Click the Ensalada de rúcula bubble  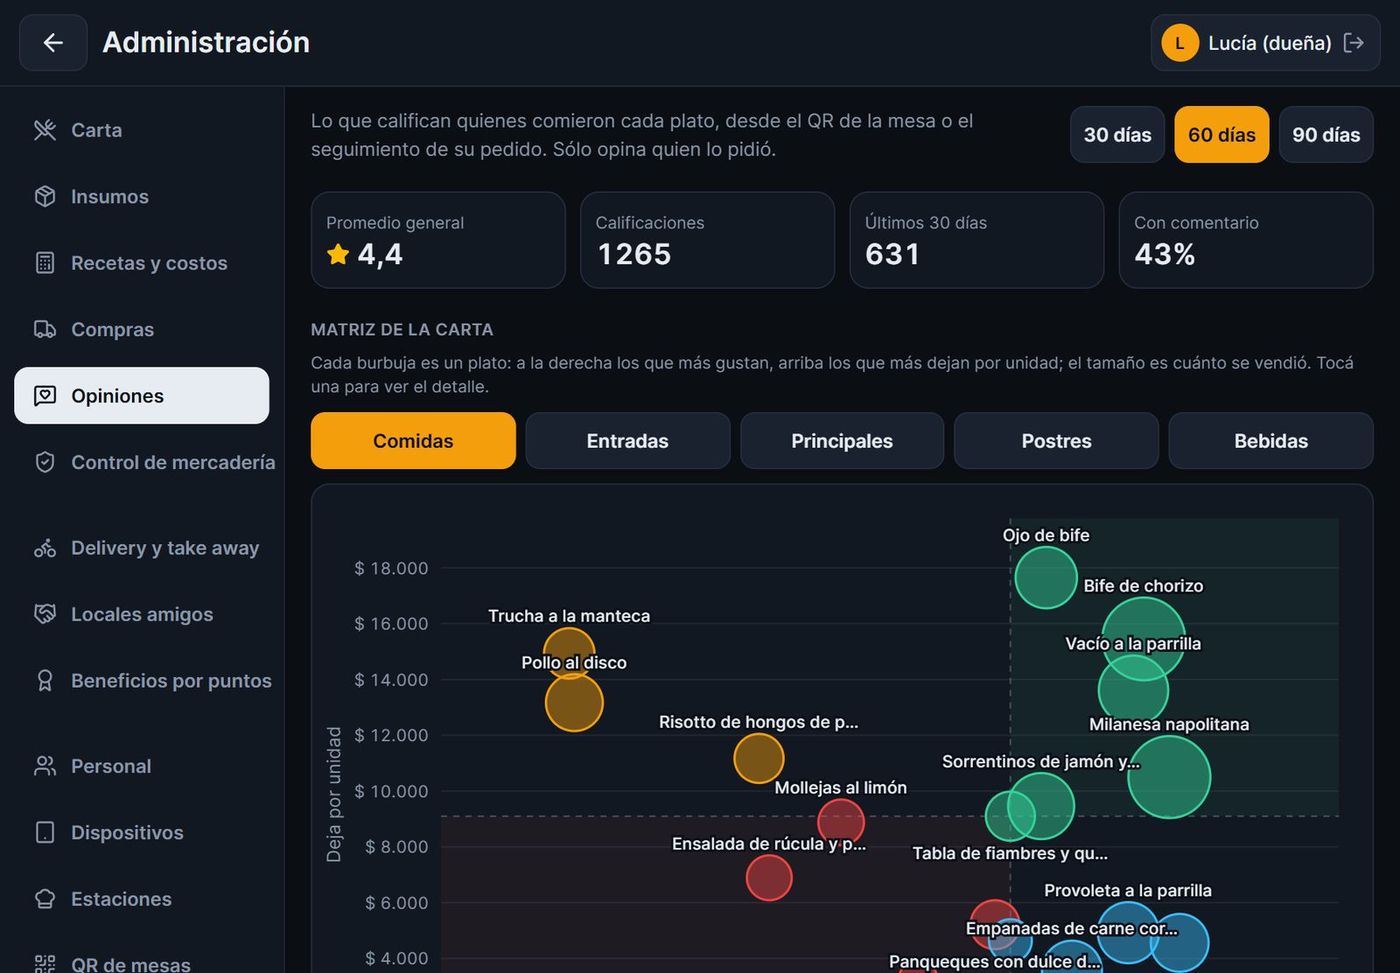pyautogui.click(x=769, y=877)
